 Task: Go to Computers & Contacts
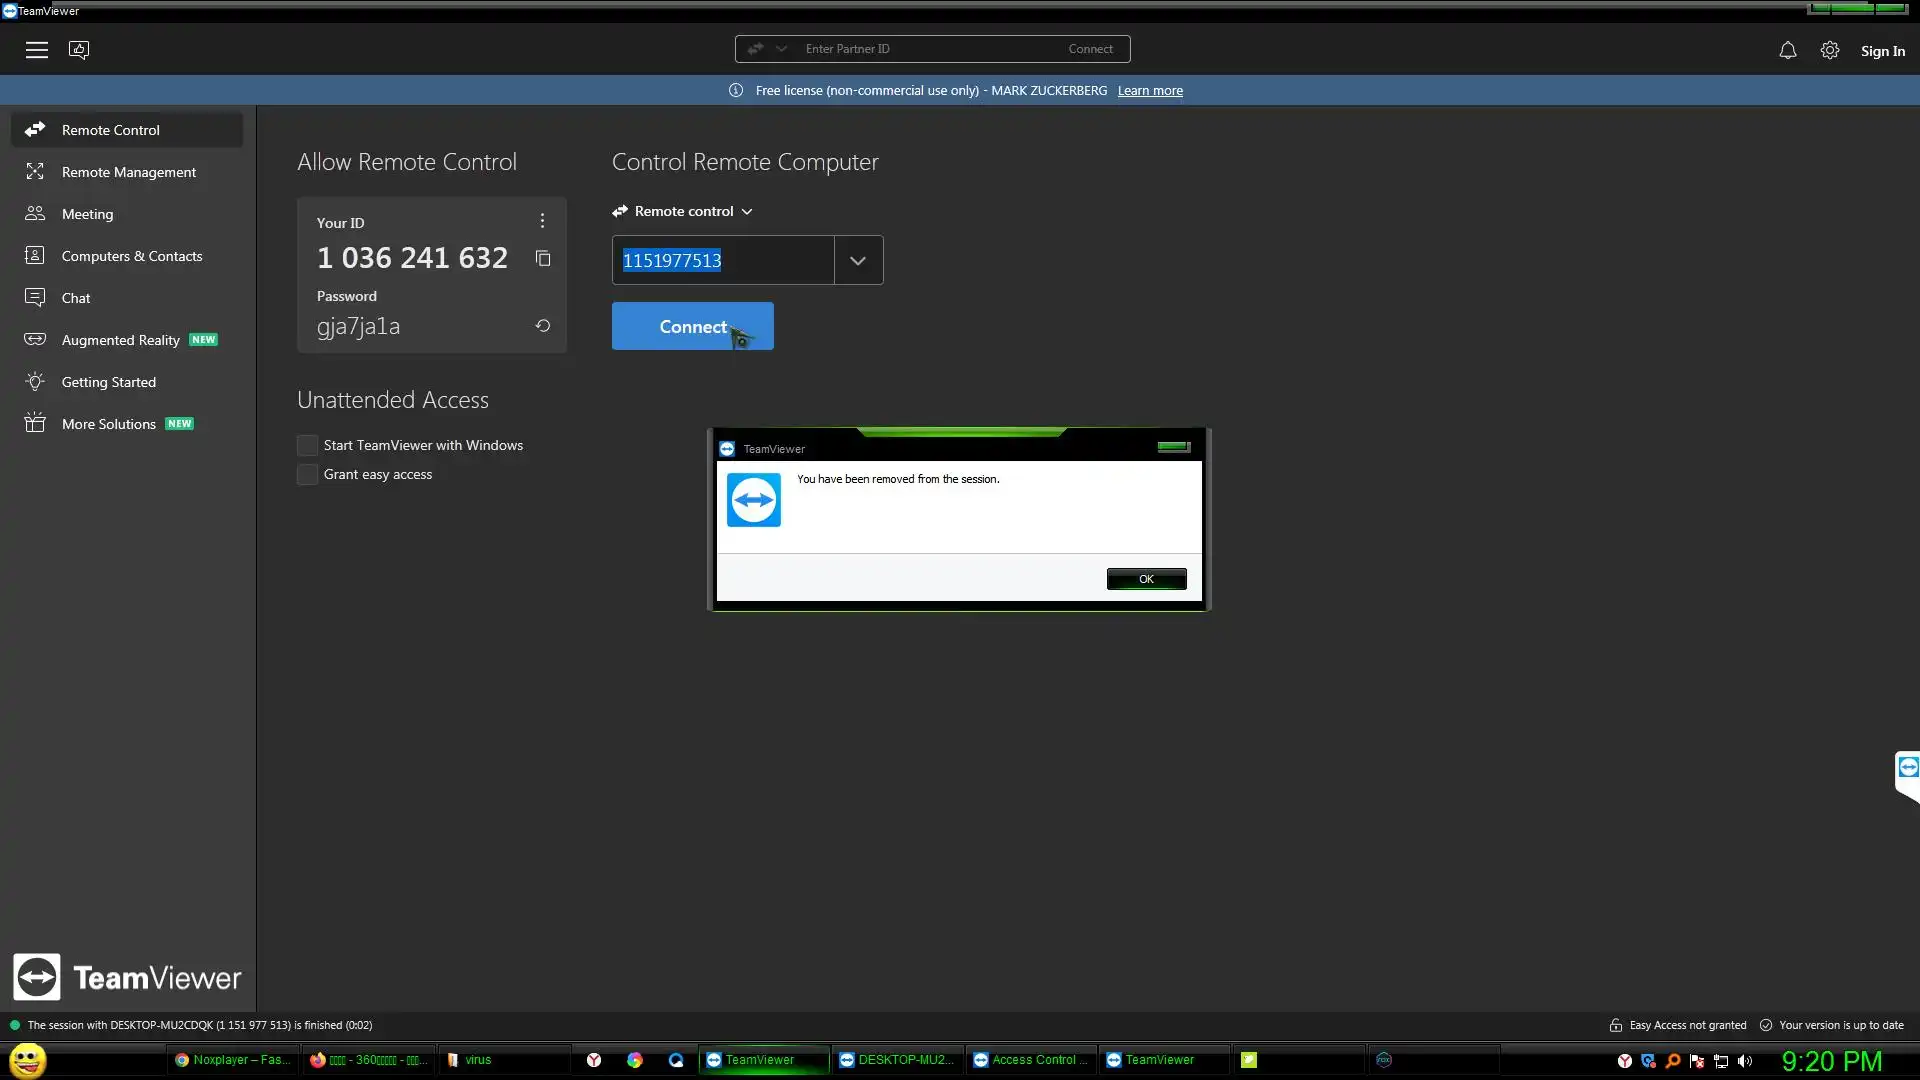pyautogui.click(x=131, y=256)
